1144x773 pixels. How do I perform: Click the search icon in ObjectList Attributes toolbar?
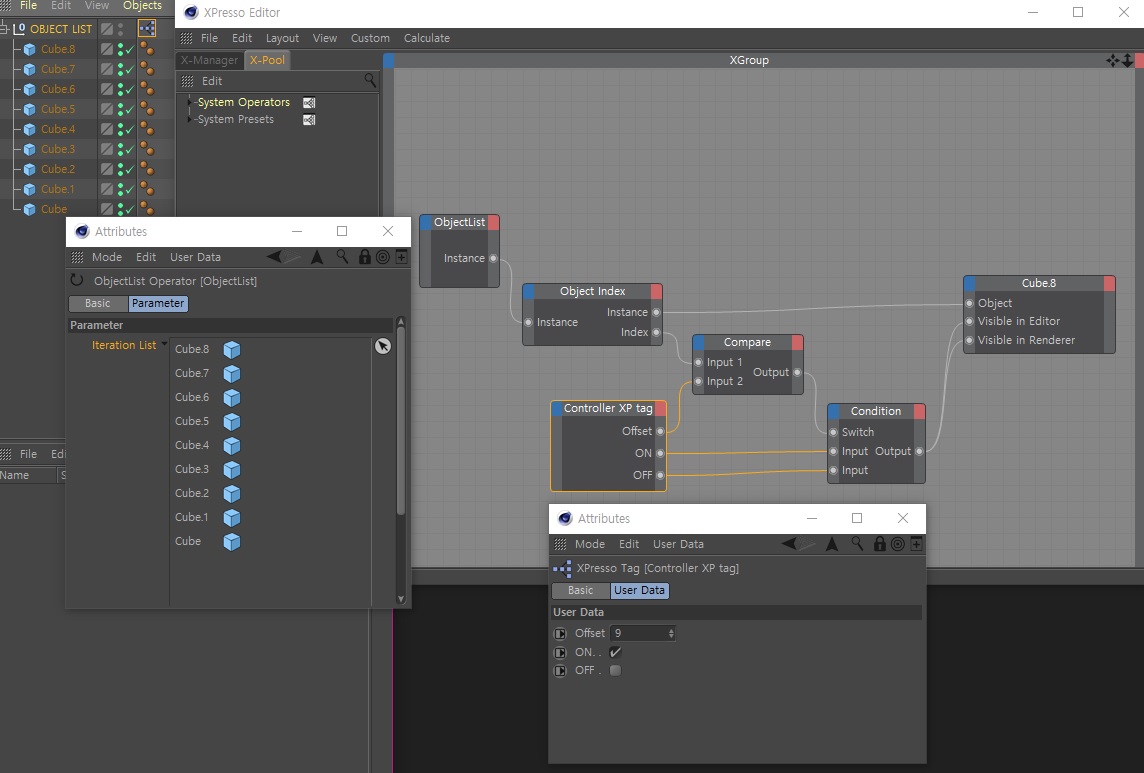(x=342, y=257)
